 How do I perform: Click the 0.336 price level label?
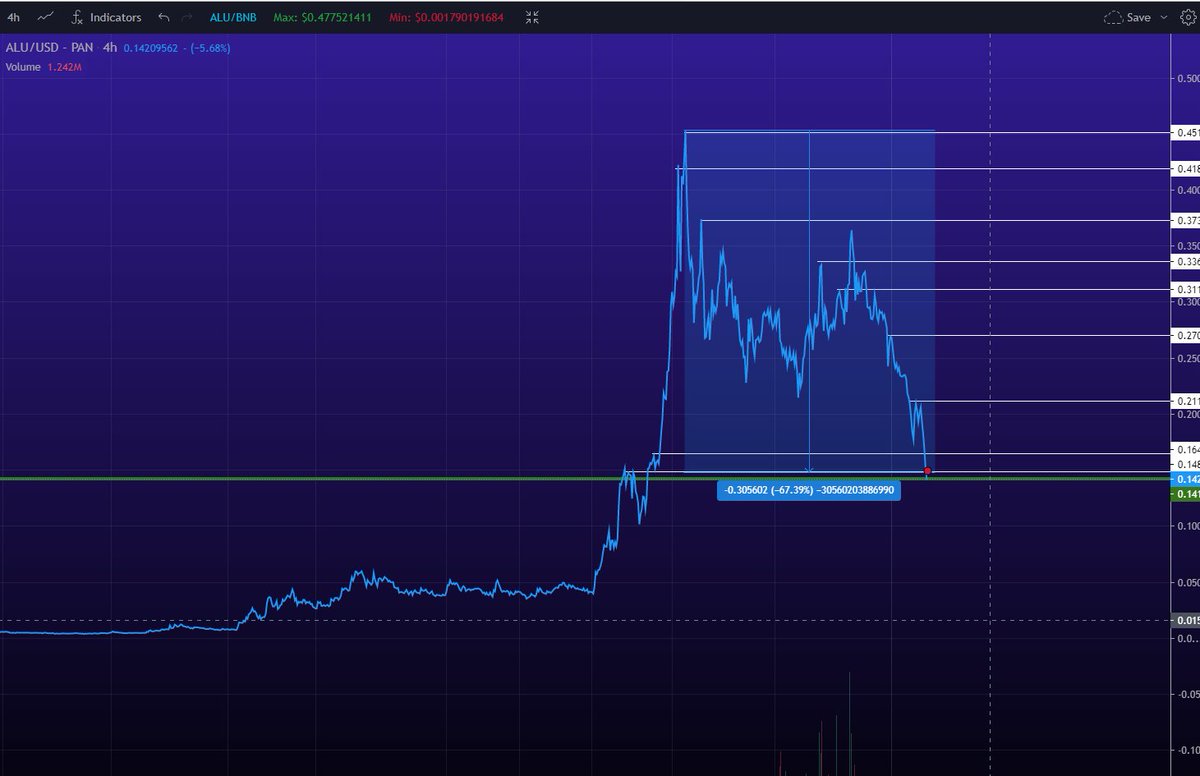coord(1186,262)
